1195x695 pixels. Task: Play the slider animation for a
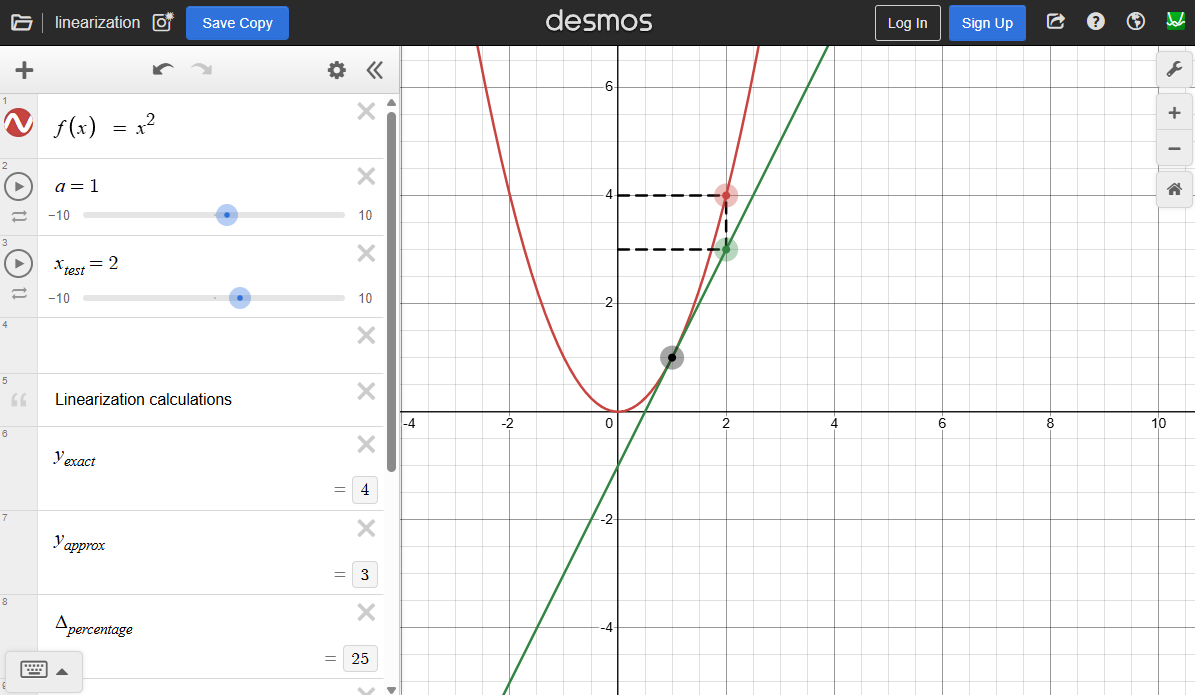pos(19,187)
